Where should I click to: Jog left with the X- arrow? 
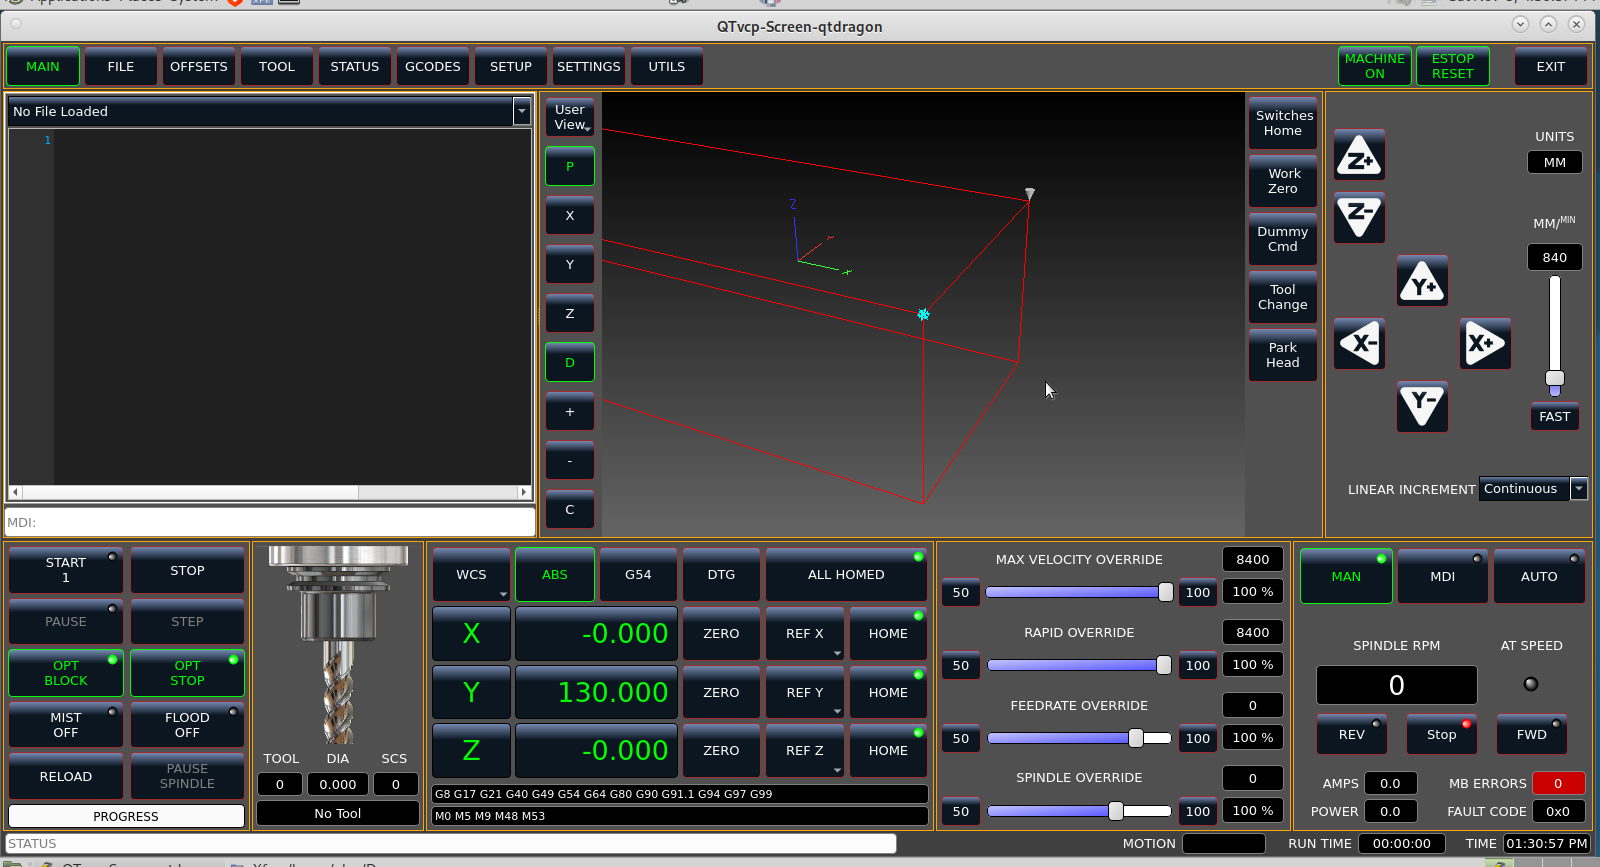(x=1359, y=344)
